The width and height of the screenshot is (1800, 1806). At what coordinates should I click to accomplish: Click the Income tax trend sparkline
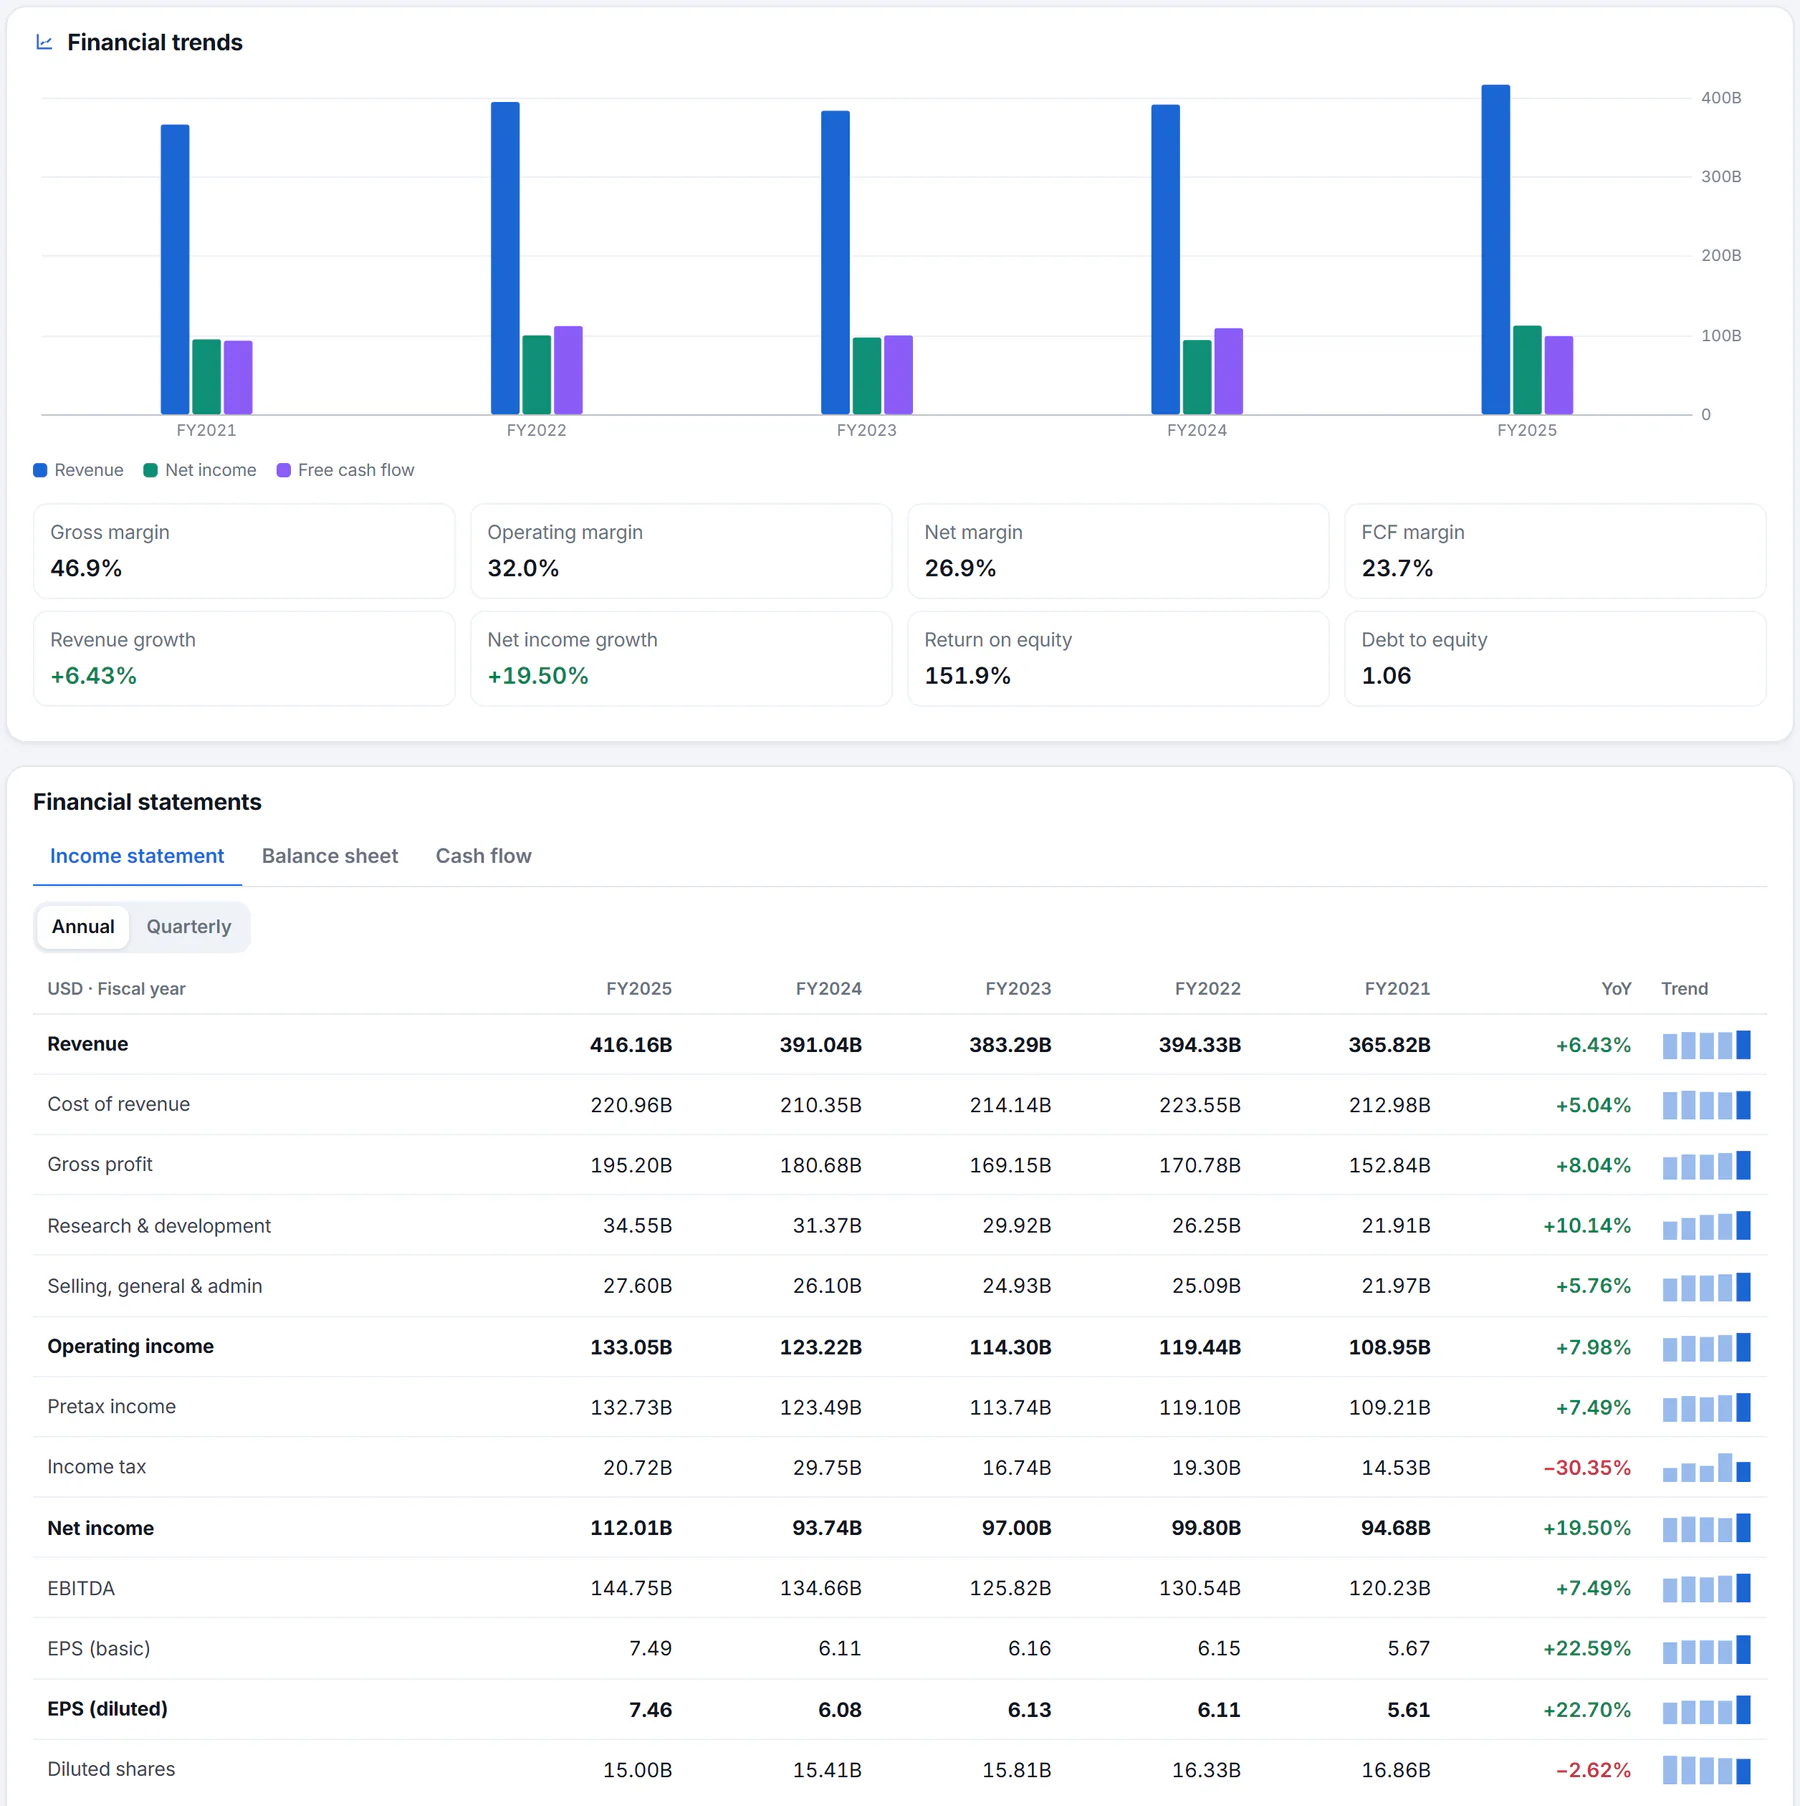[x=1706, y=1467]
